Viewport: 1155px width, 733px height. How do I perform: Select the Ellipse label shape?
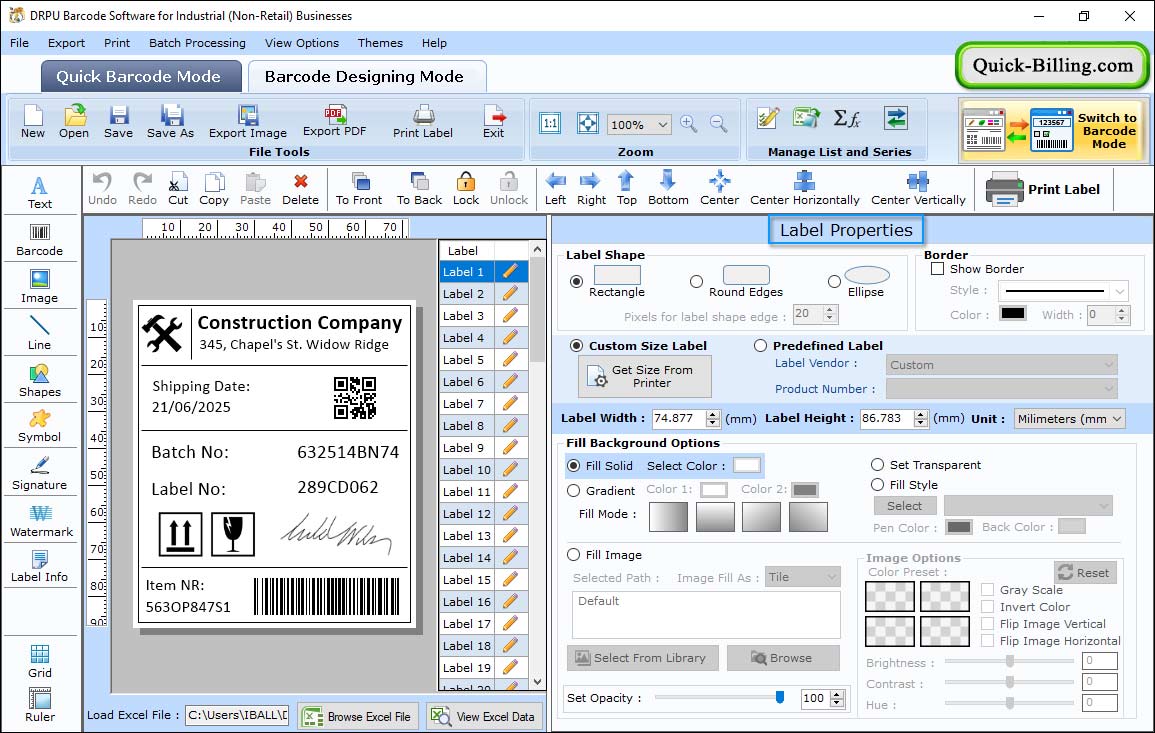click(x=834, y=281)
